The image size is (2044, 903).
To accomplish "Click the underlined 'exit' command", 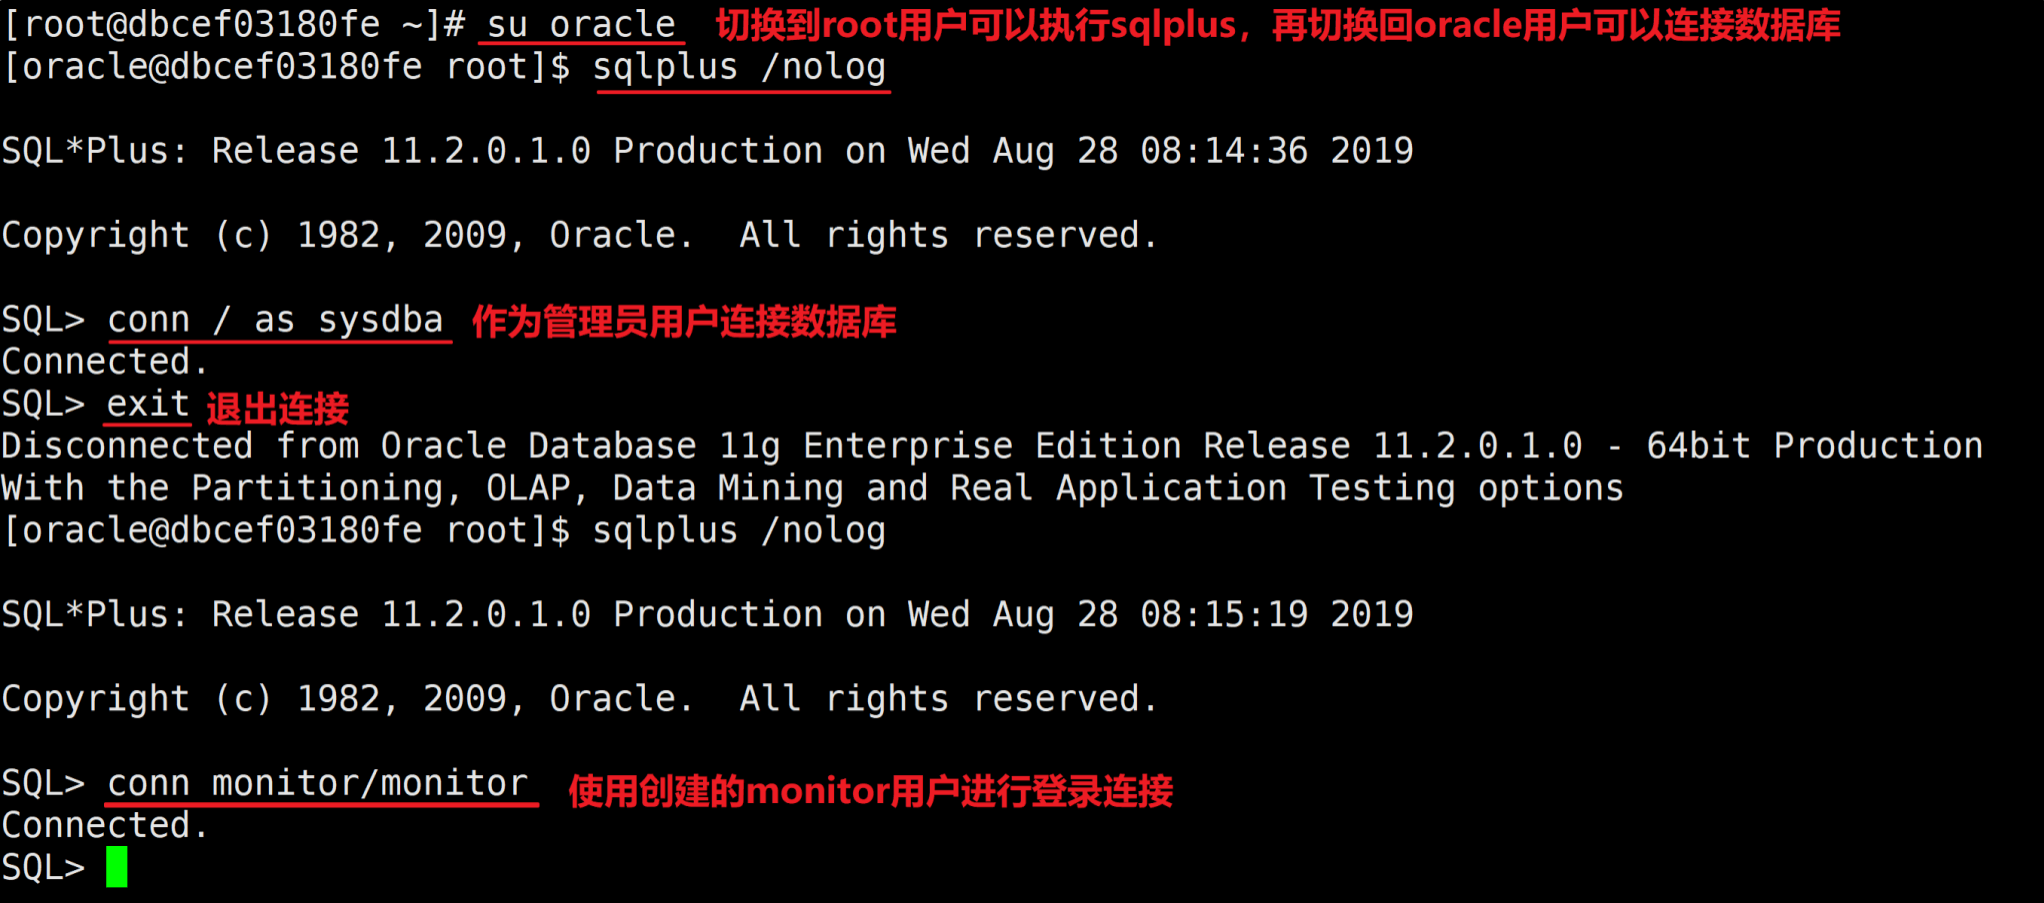I will (x=148, y=404).
